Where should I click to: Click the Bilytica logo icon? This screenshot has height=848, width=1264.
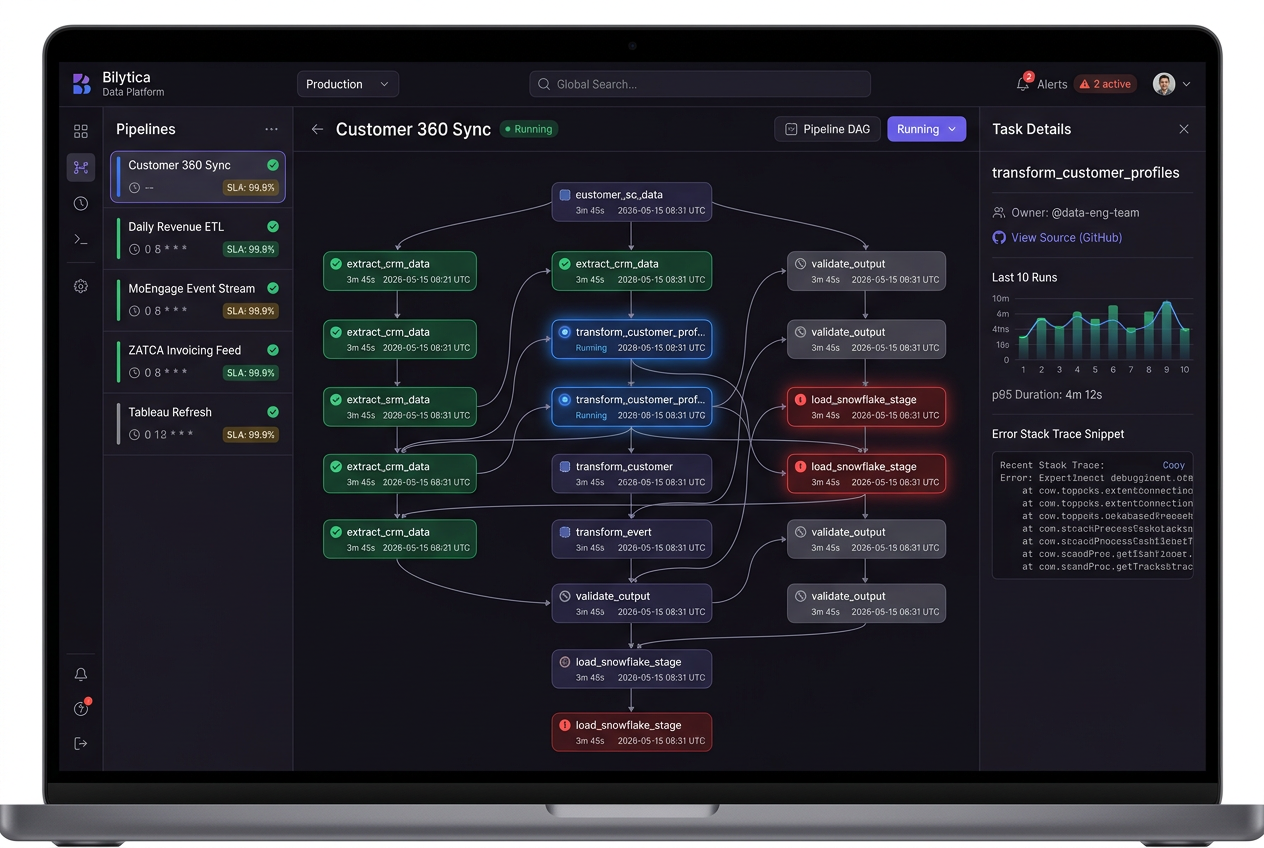pos(82,84)
